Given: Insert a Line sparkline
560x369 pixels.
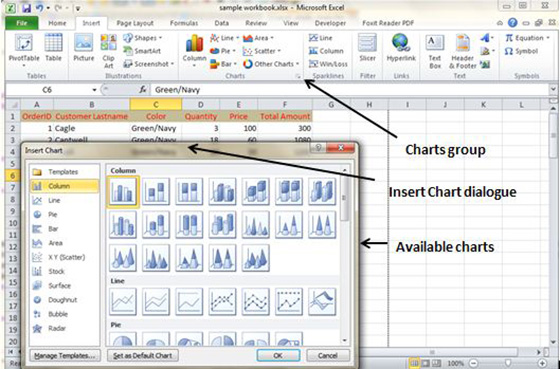Looking at the screenshot, I should coord(321,38).
